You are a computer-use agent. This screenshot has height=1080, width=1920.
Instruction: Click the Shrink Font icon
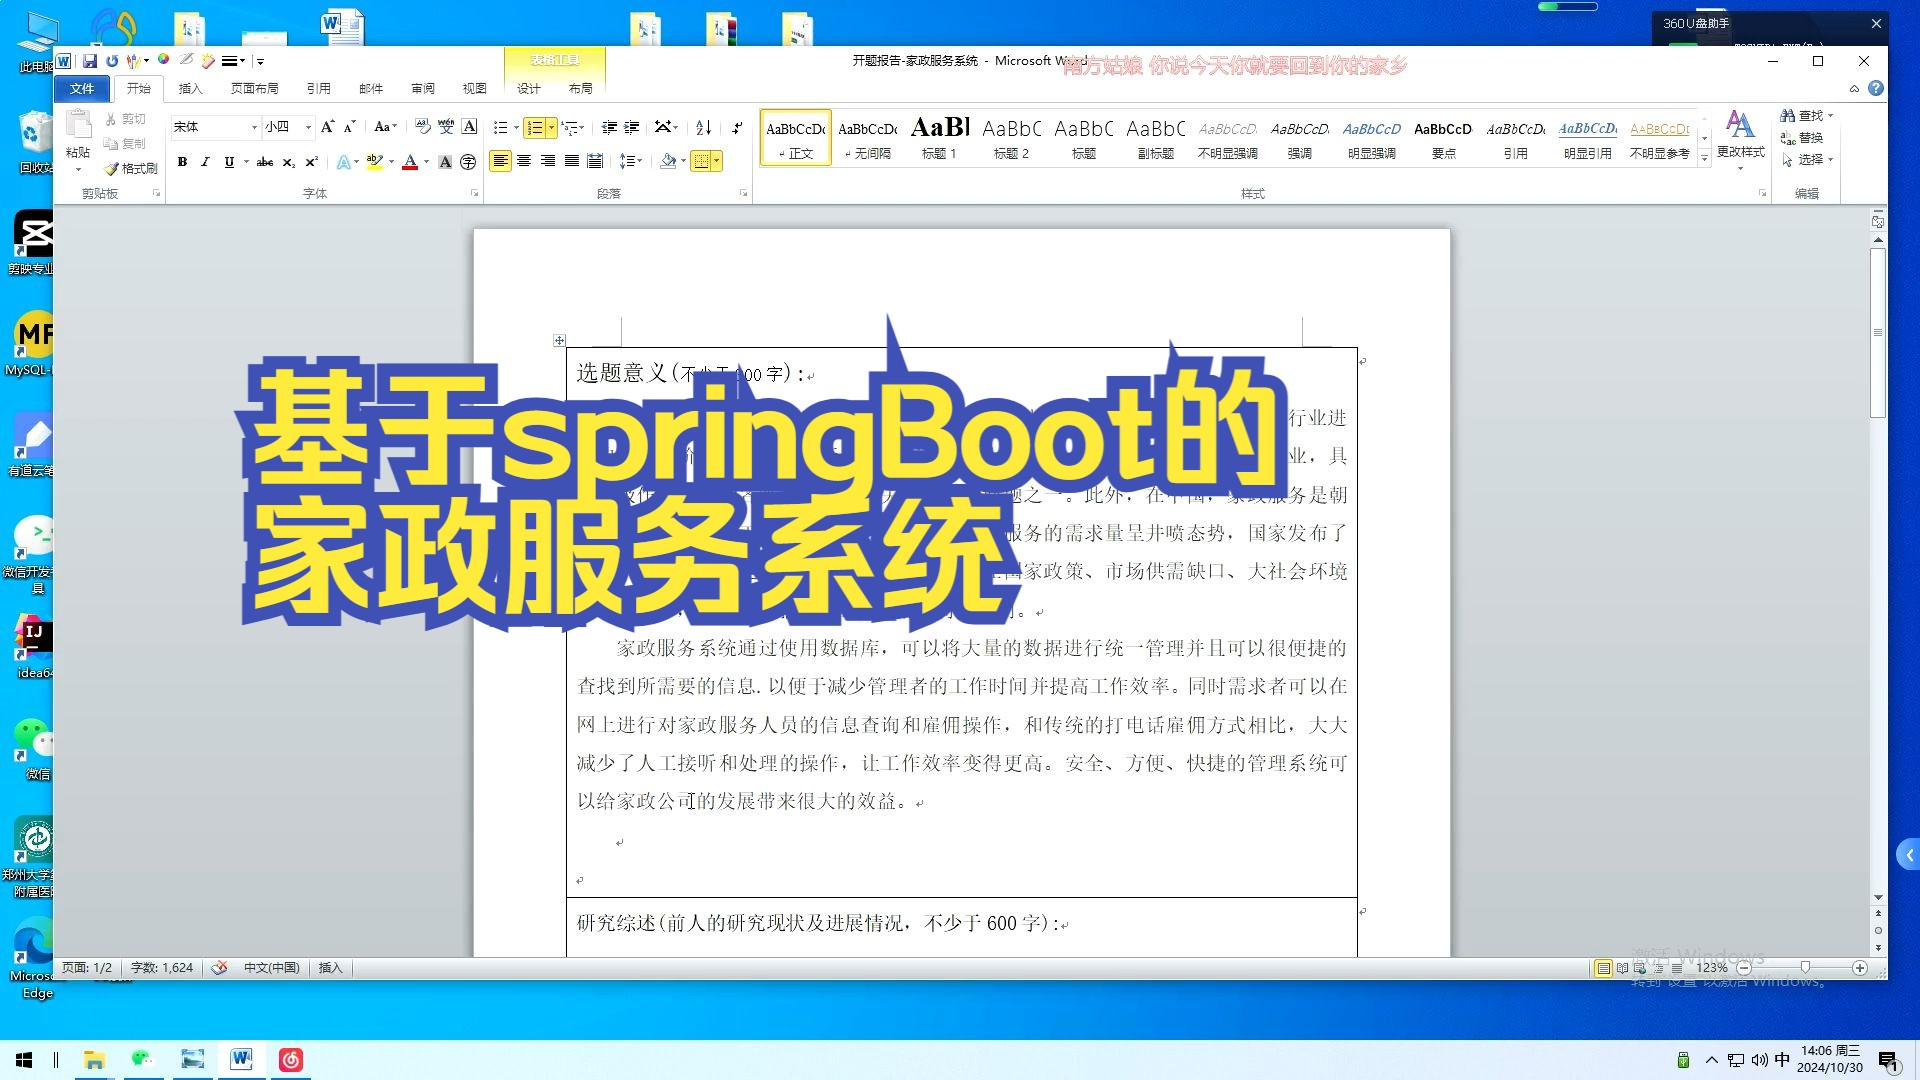coord(349,127)
